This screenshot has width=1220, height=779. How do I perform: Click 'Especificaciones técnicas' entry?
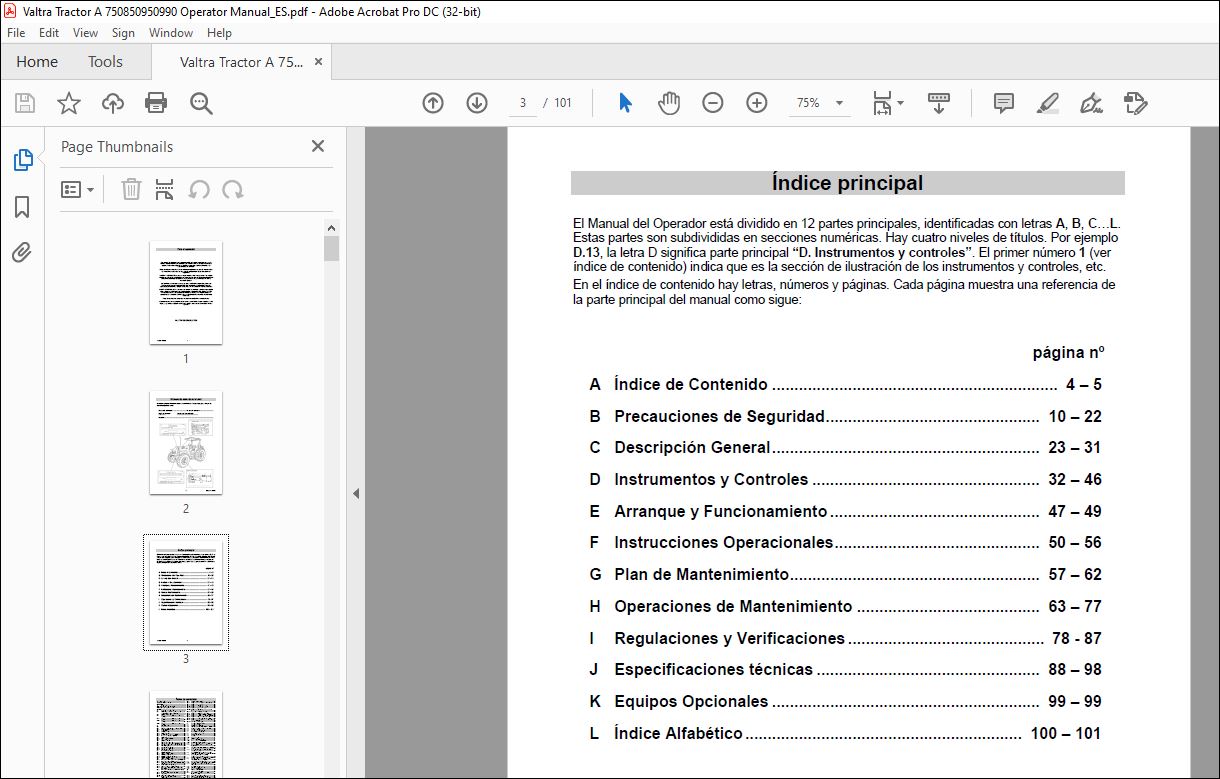[x=845, y=669]
